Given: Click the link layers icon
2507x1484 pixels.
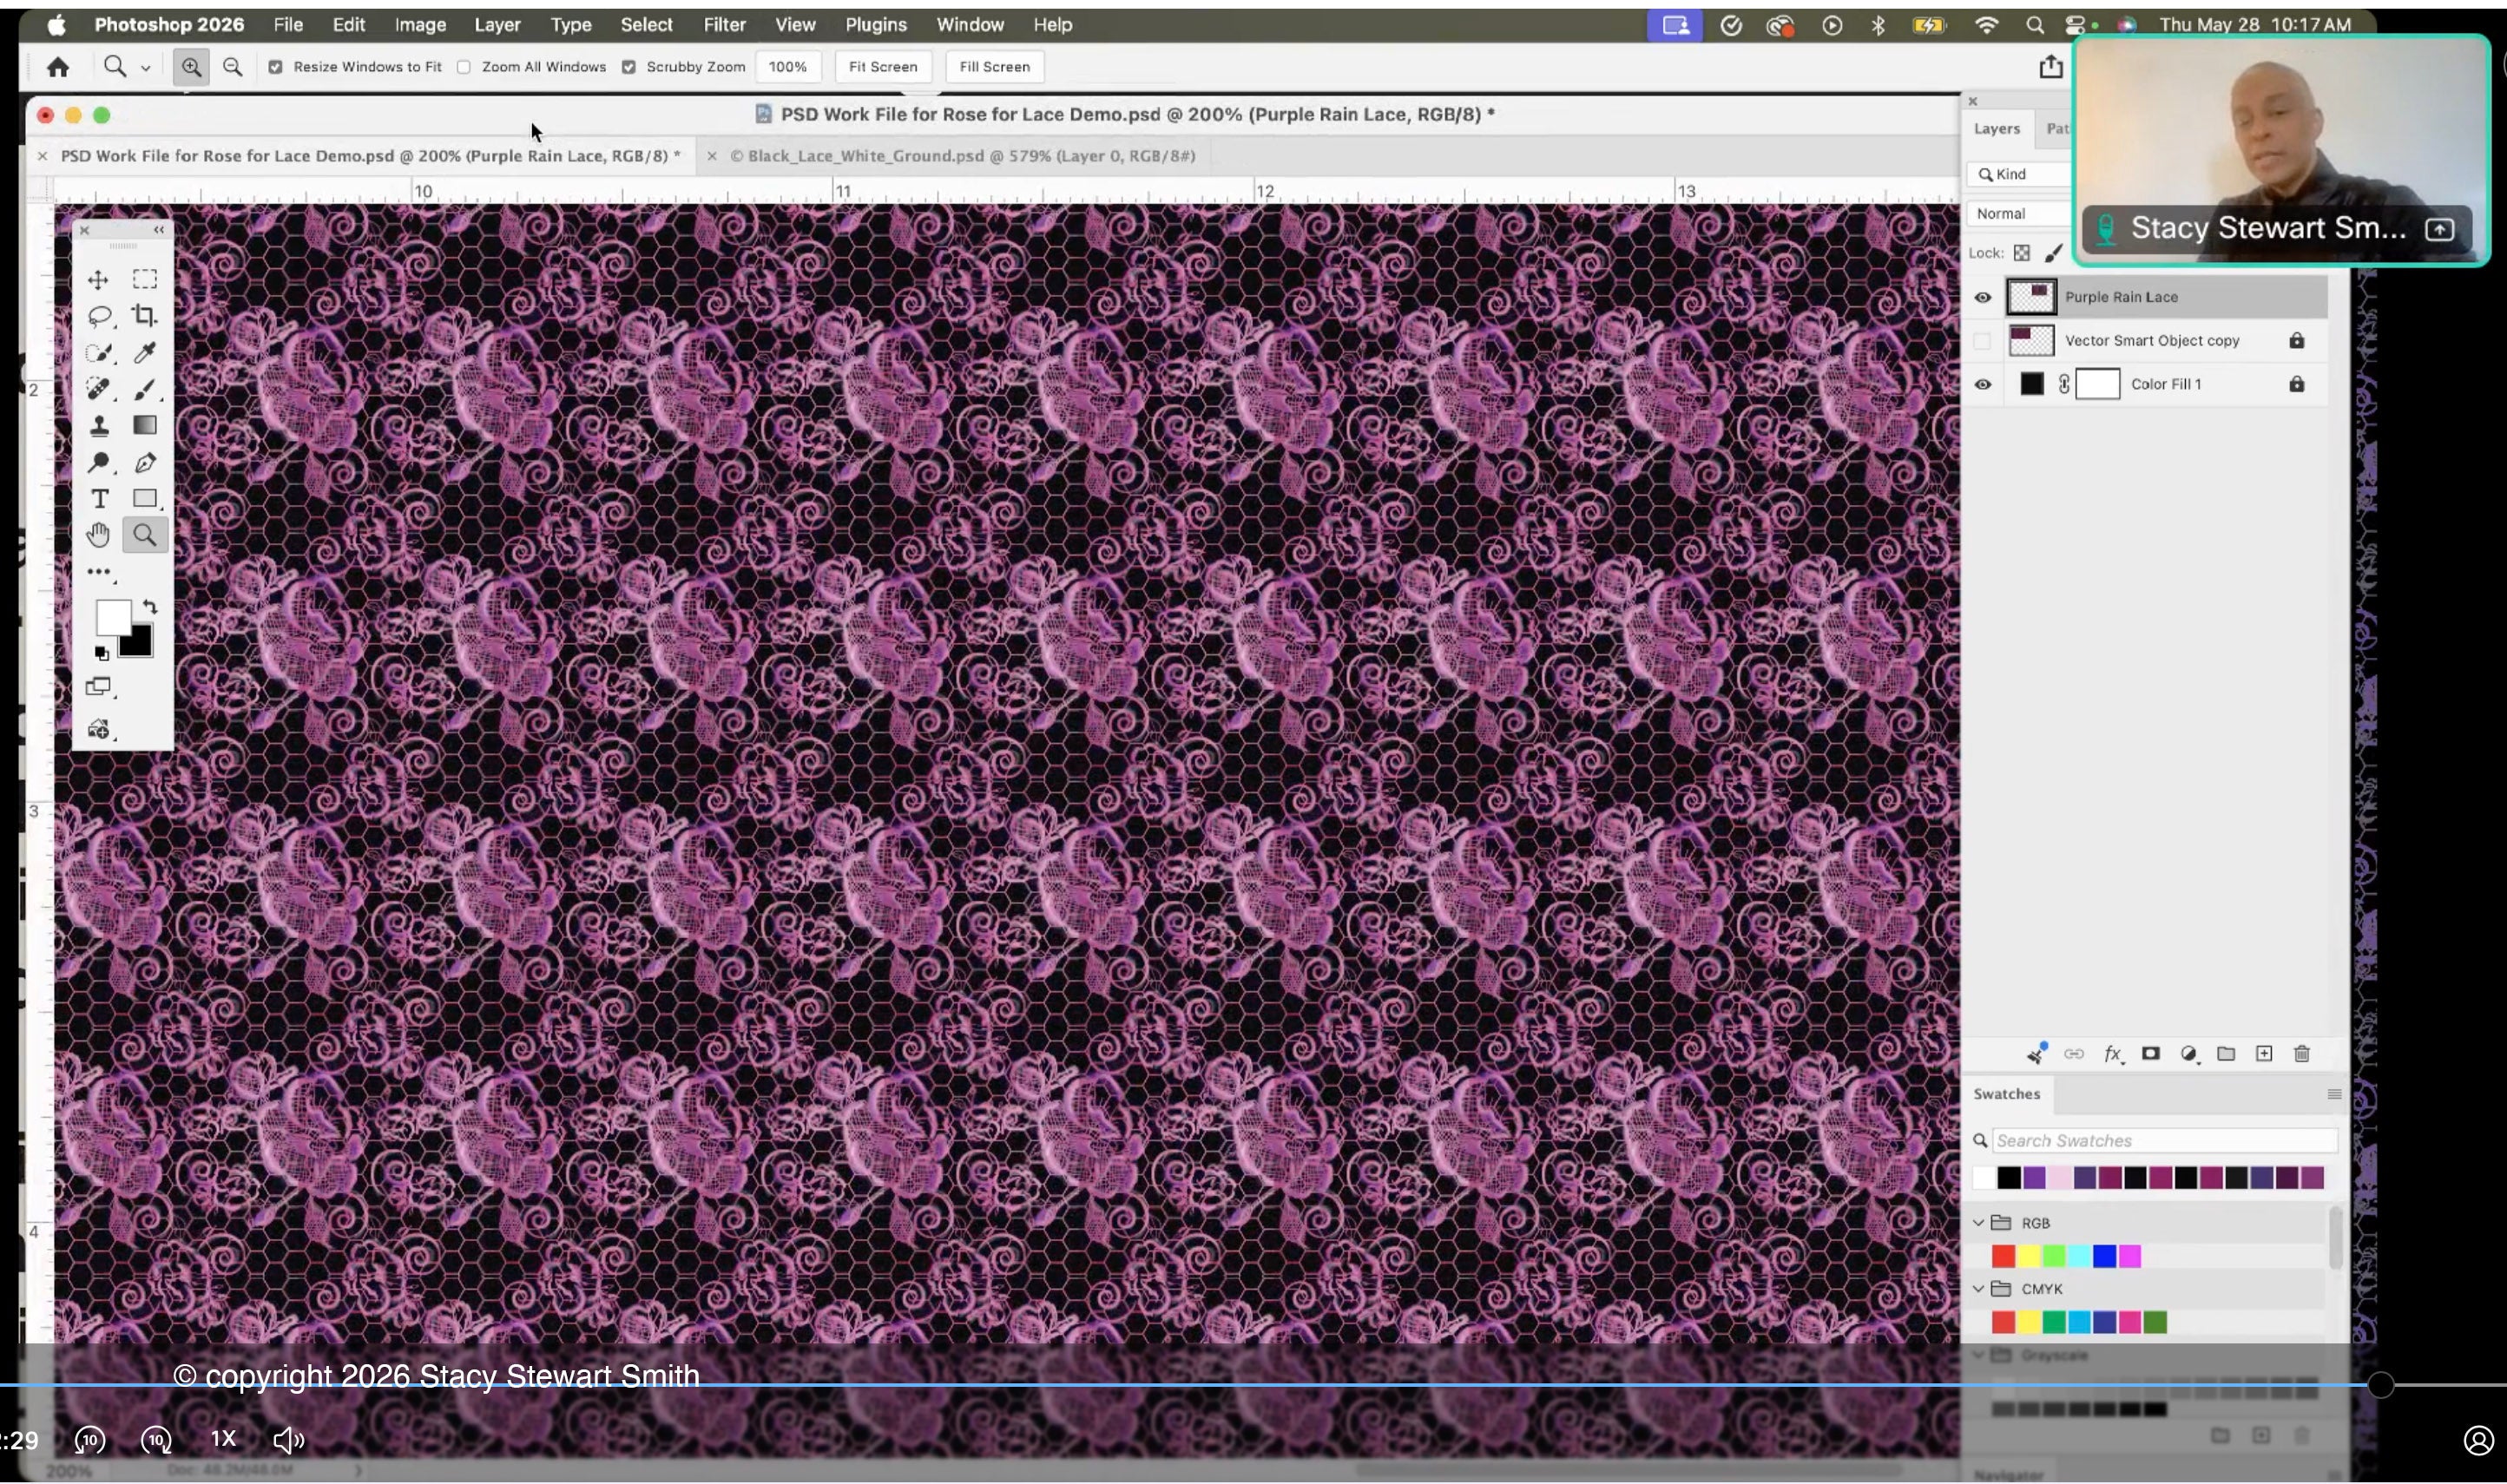Looking at the screenshot, I should (x=2074, y=1054).
